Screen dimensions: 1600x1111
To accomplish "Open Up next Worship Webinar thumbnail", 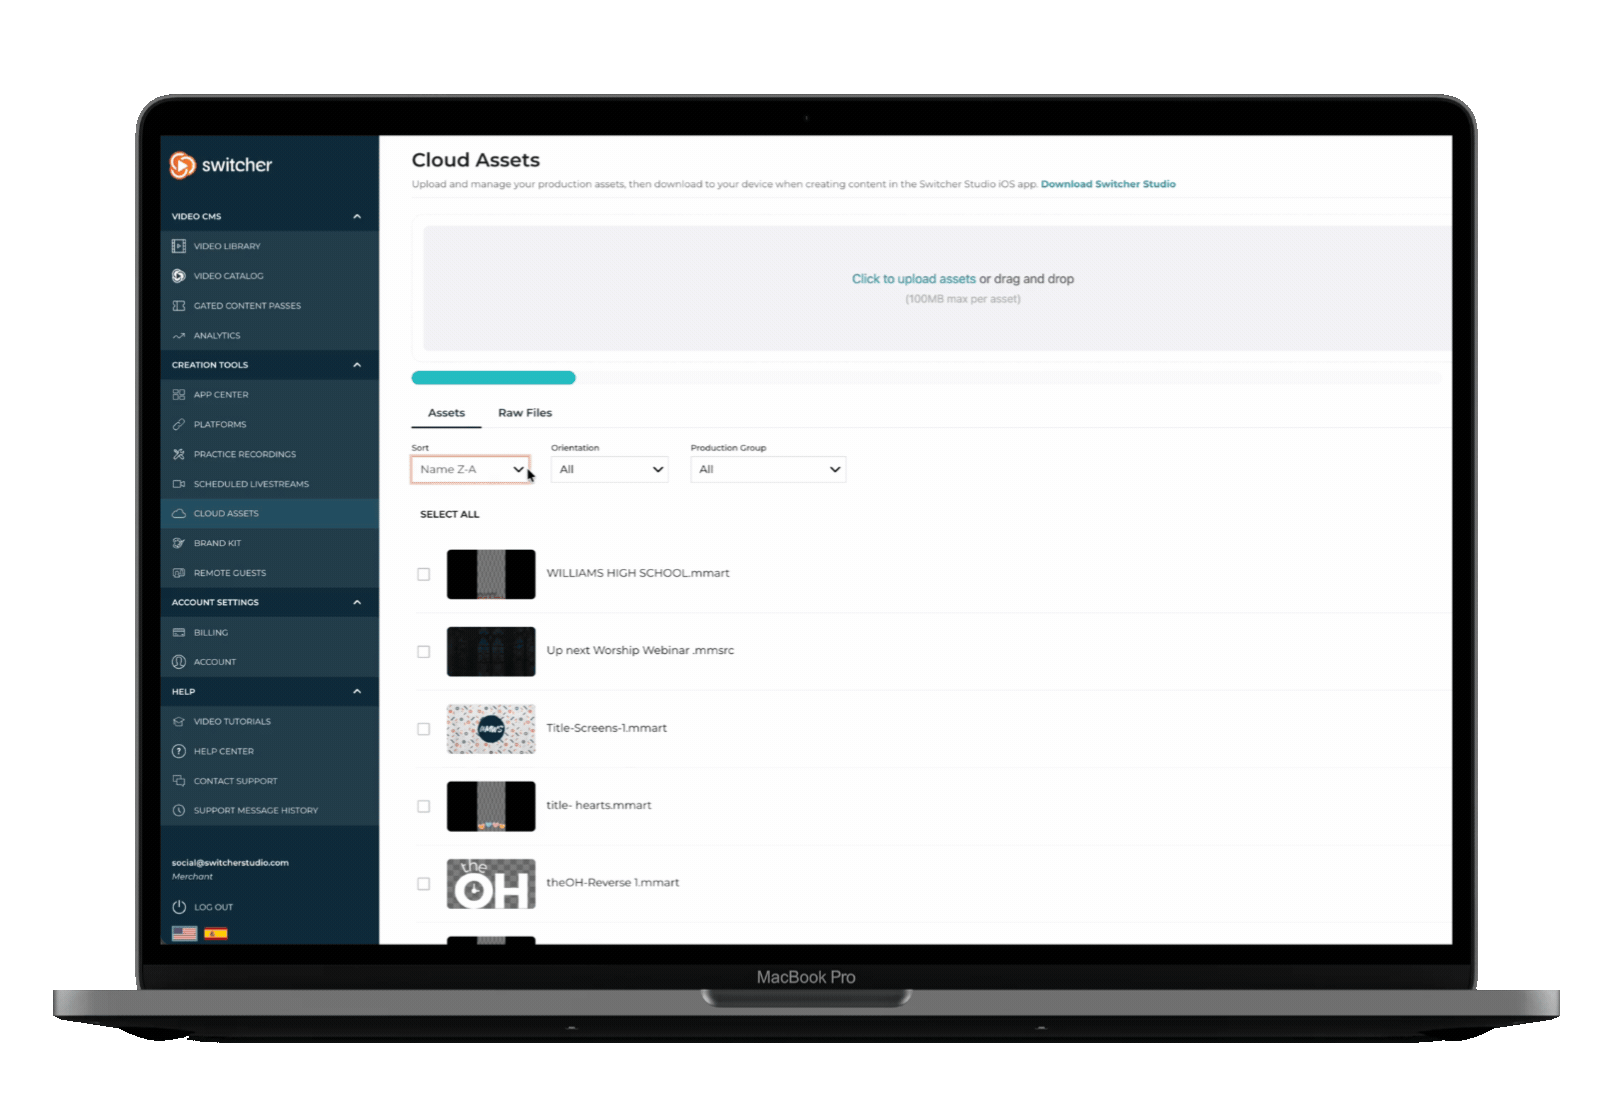I will (x=491, y=652).
